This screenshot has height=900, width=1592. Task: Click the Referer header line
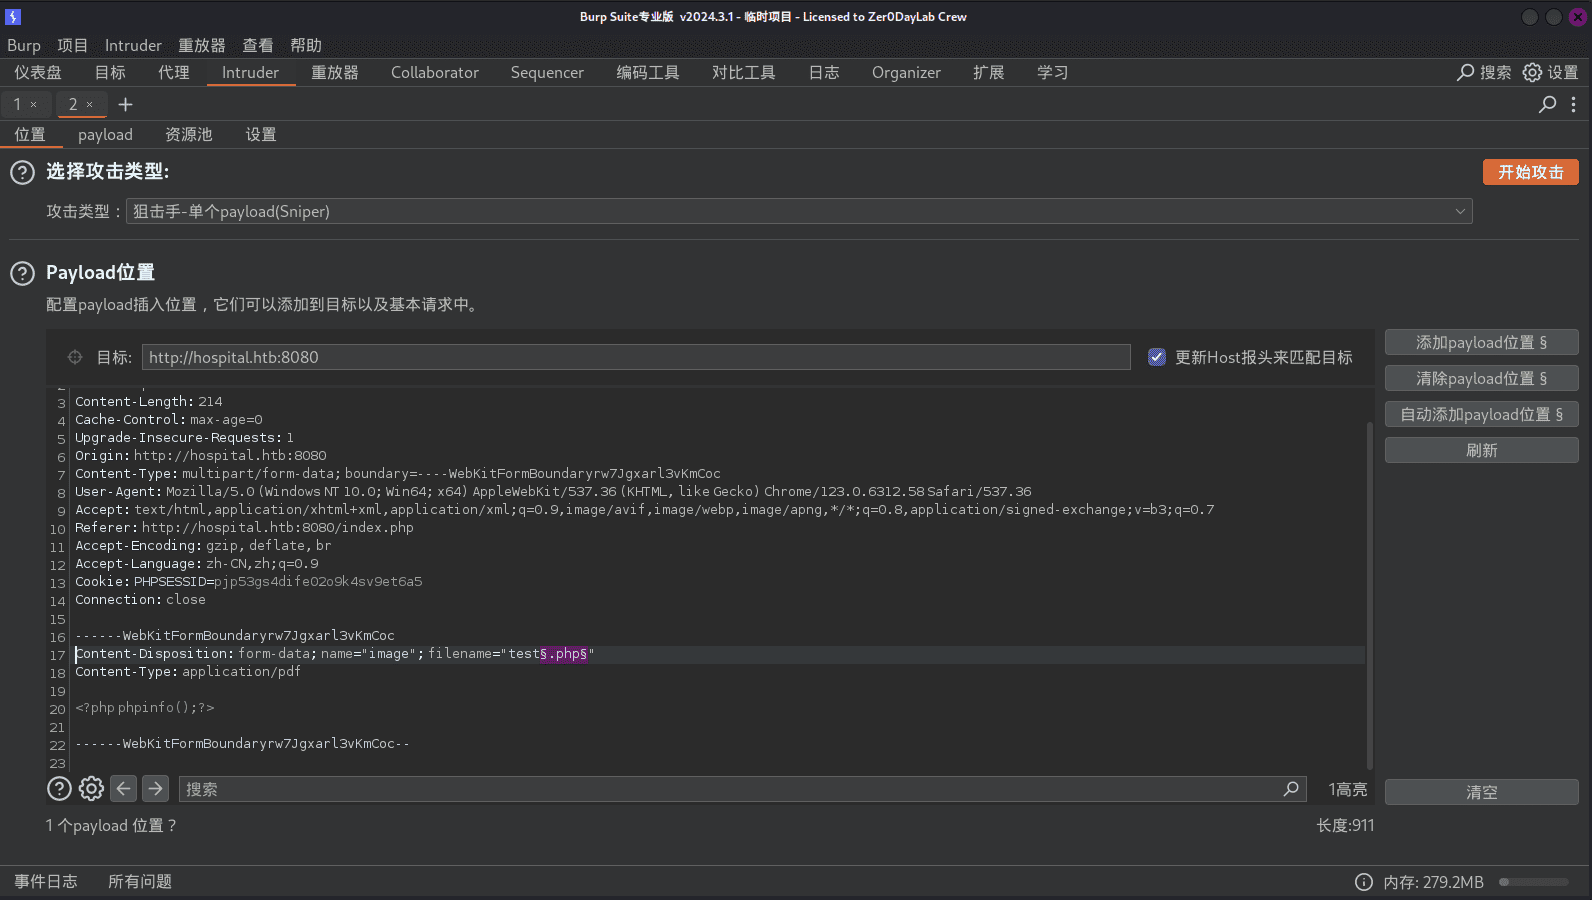pos(244,528)
